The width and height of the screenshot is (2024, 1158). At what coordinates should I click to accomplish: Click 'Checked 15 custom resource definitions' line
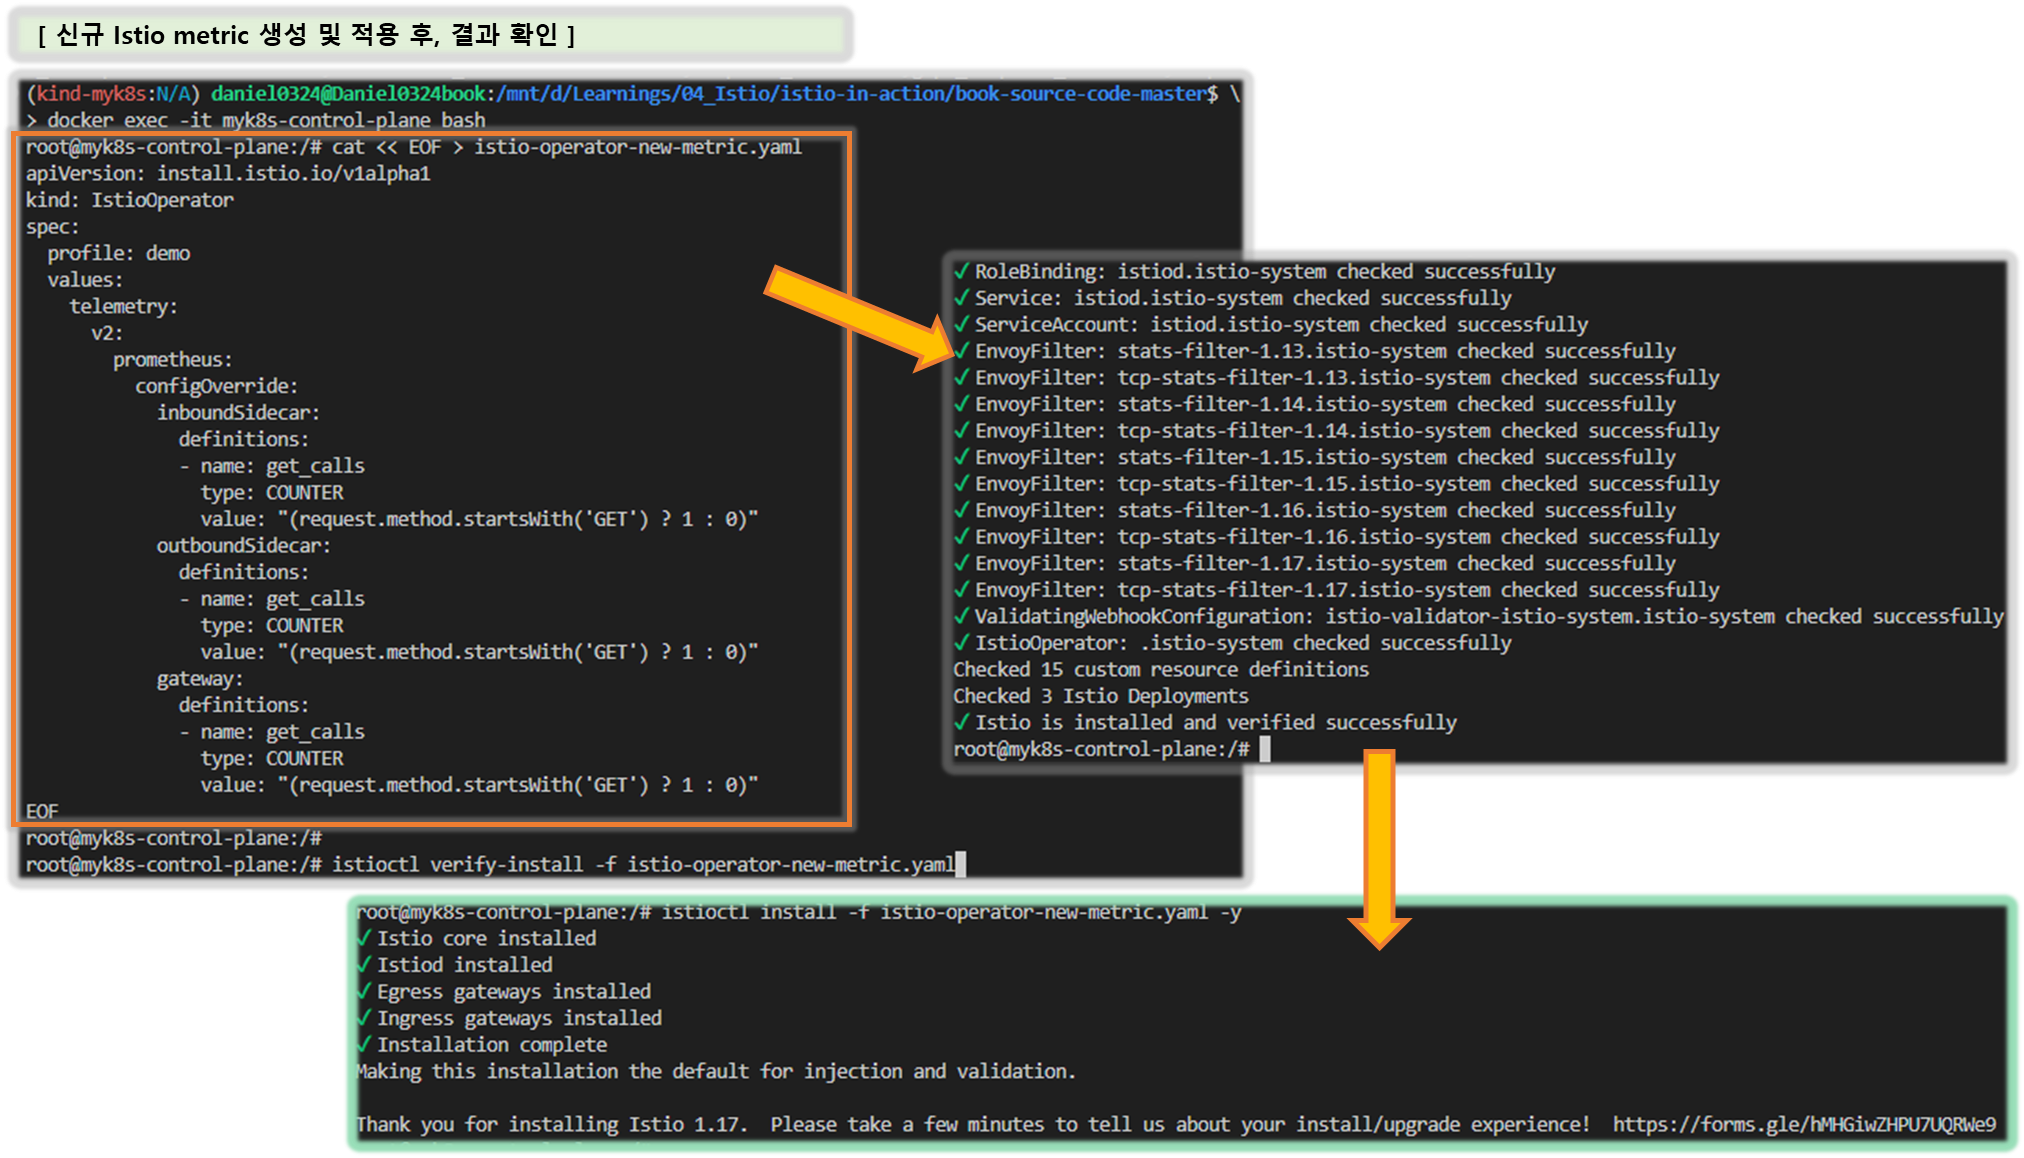[x=1160, y=669]
